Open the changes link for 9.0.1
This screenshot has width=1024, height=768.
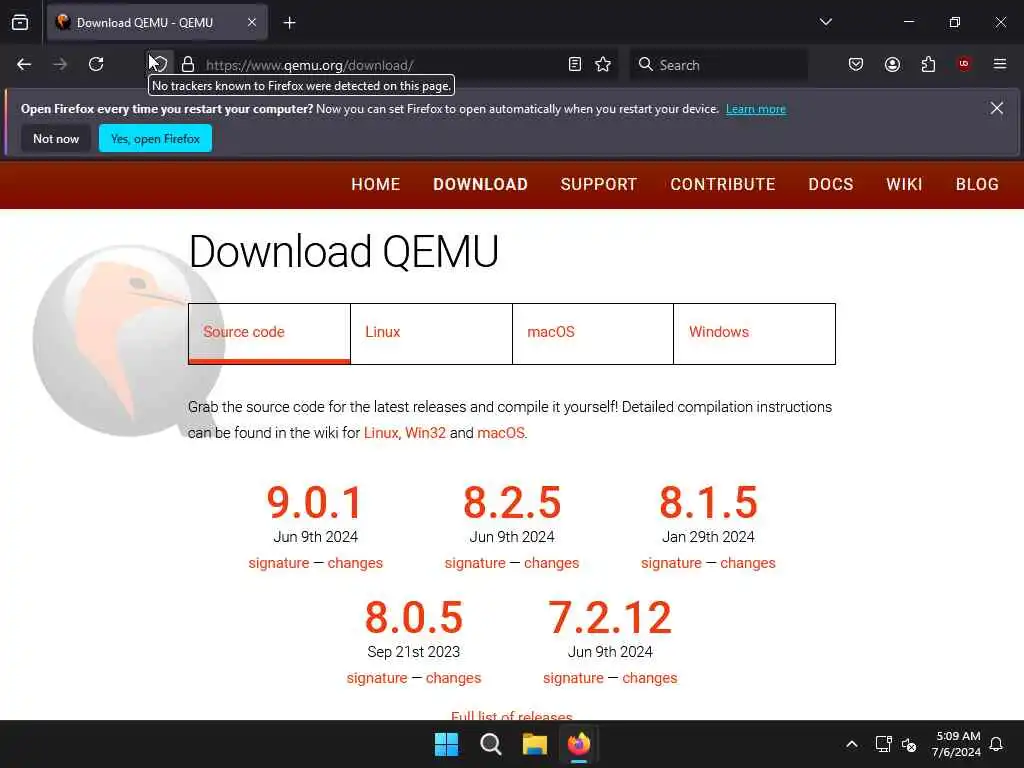355,563
